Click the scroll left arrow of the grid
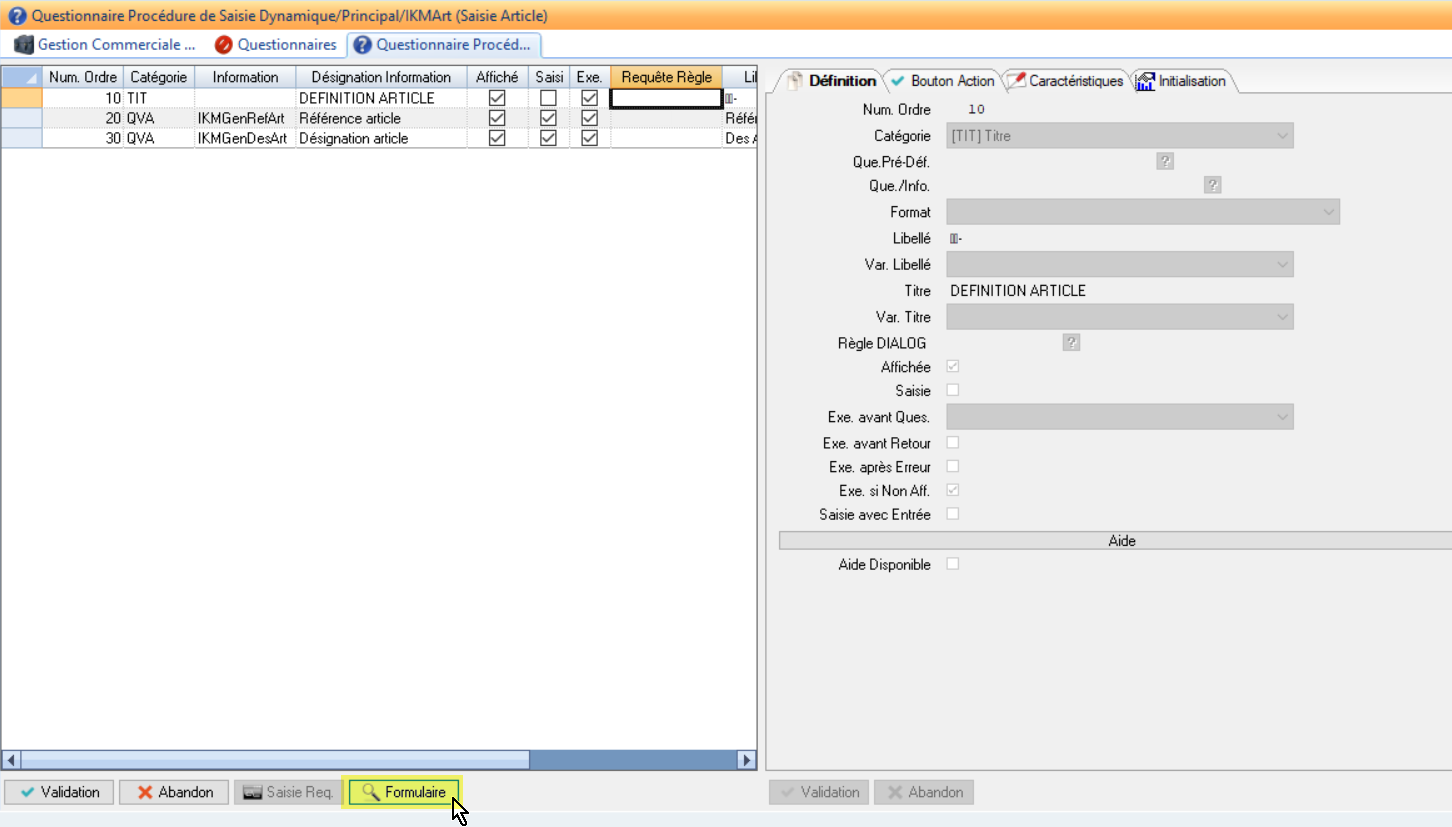Viewport: 1452px width, 827px height. [11, 760]
